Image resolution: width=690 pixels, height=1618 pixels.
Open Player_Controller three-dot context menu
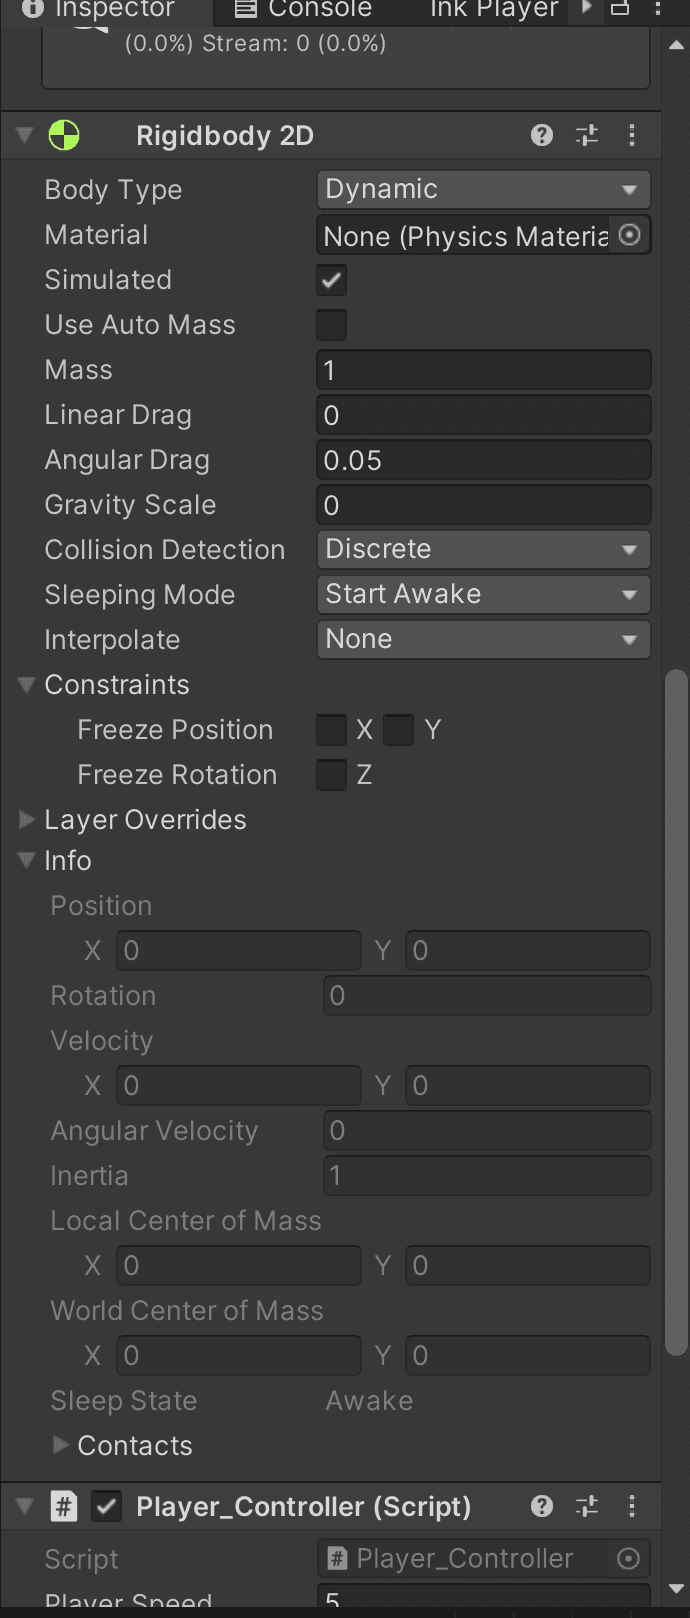click(632, 1506)
